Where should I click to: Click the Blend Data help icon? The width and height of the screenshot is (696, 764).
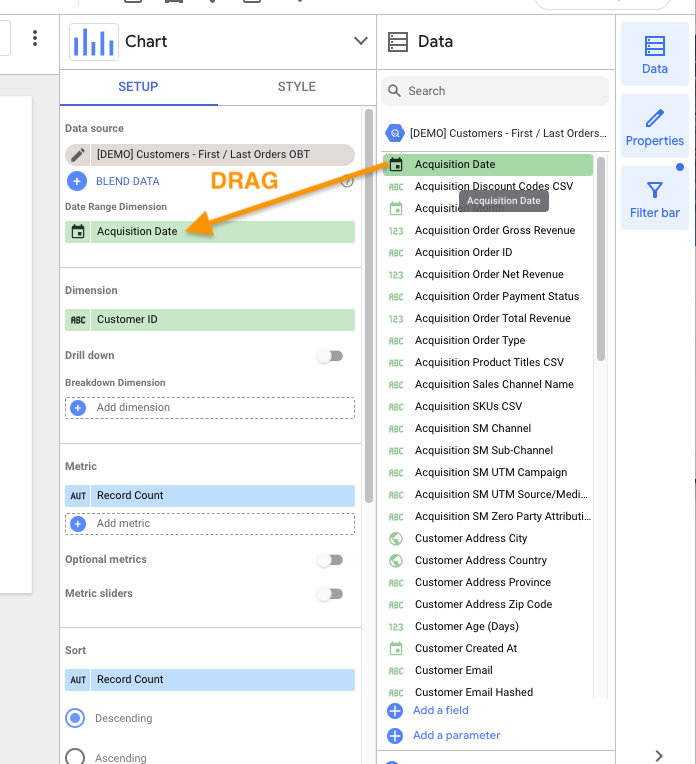pos(347,181)
